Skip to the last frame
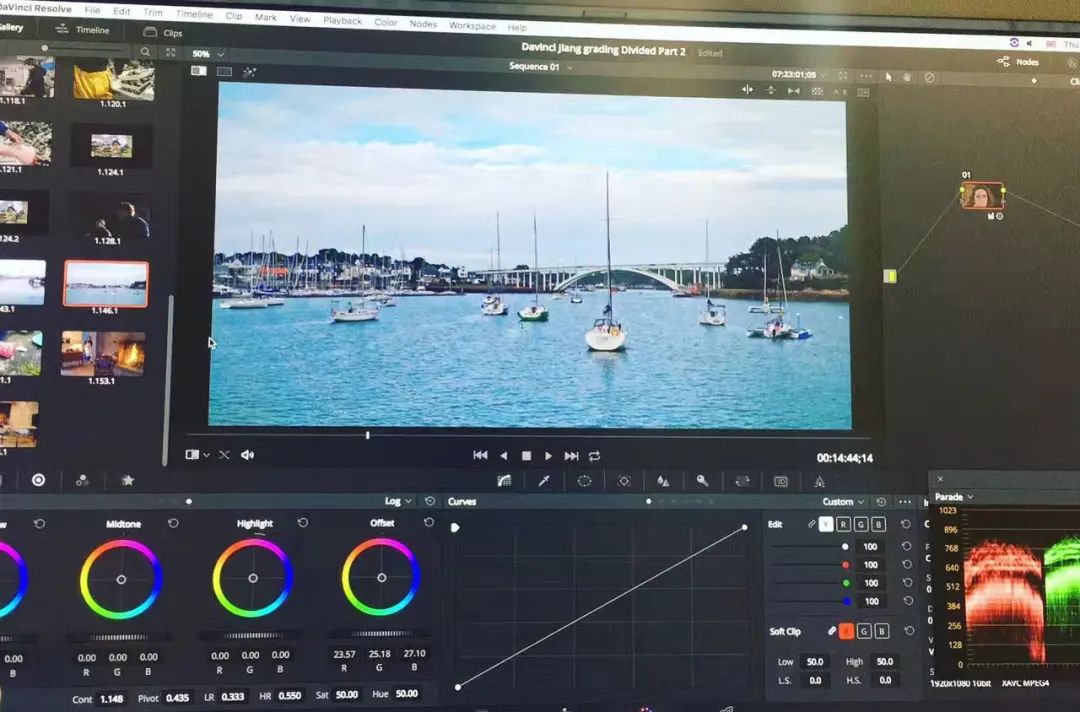This screenshot has height=712, width=1080. (571, 456)
